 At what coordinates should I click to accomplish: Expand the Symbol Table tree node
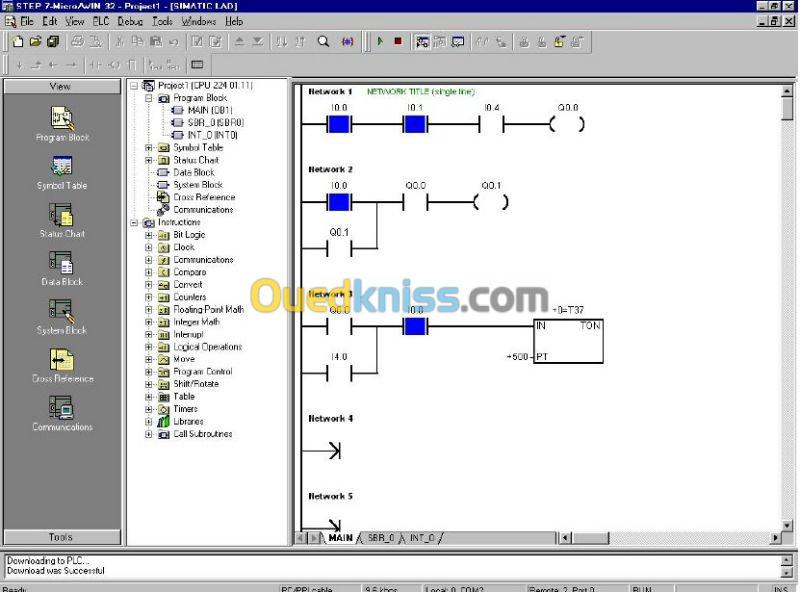click(148, 148)
